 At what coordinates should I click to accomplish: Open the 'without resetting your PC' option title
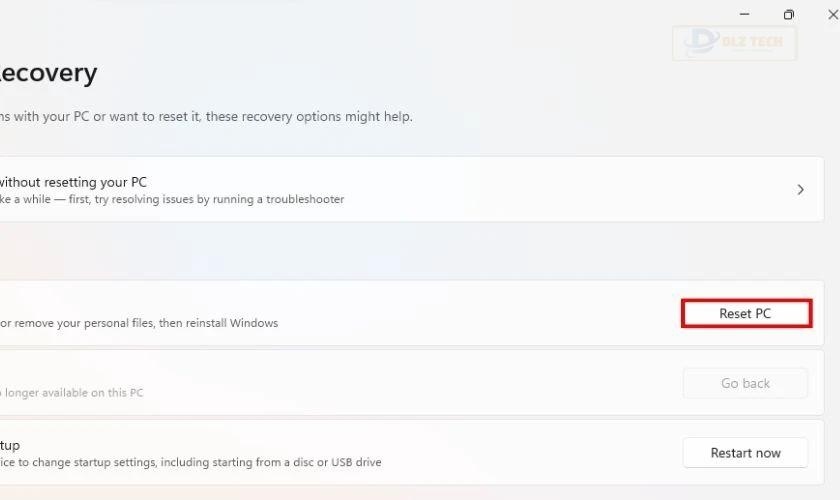pos(73,182)
